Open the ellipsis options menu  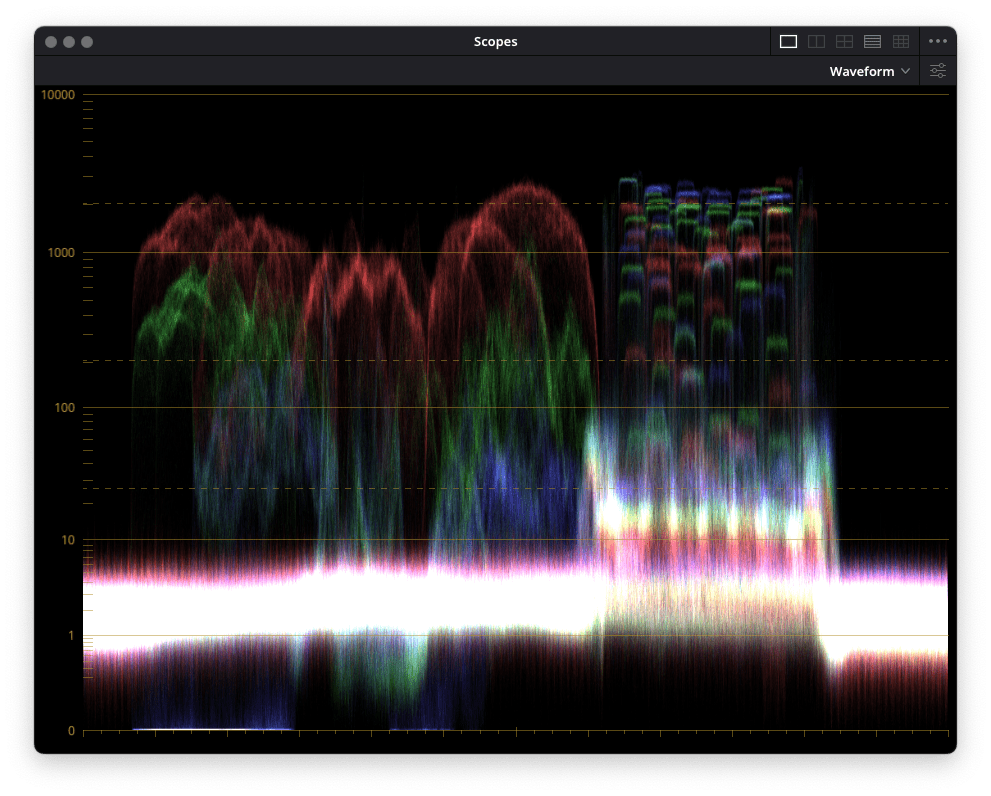coord(937,41)
